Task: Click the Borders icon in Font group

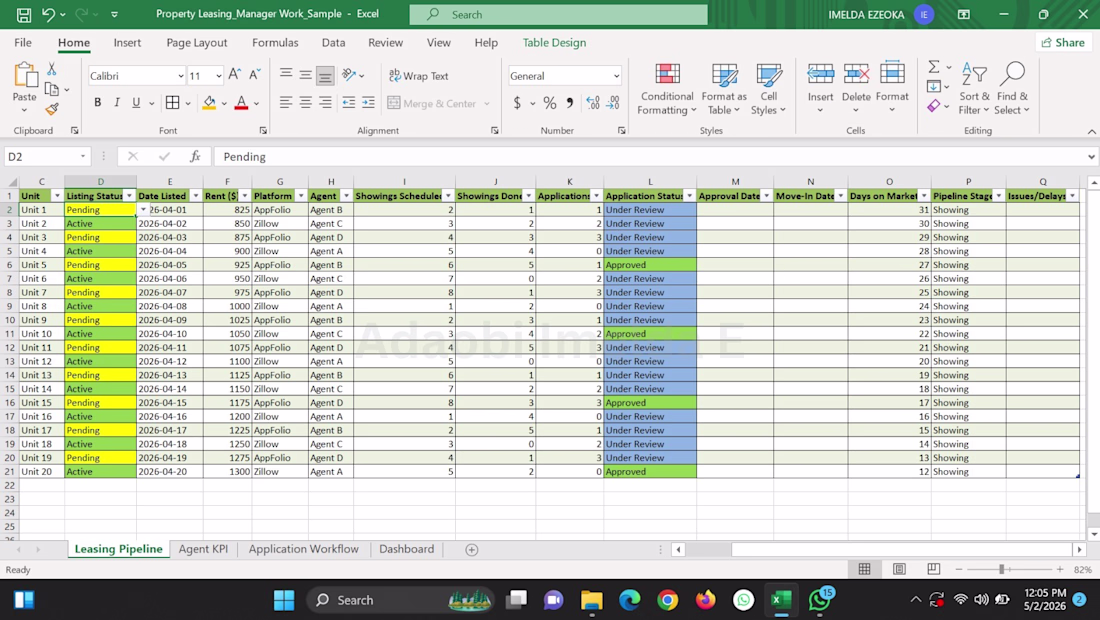Action: (173, 102)
